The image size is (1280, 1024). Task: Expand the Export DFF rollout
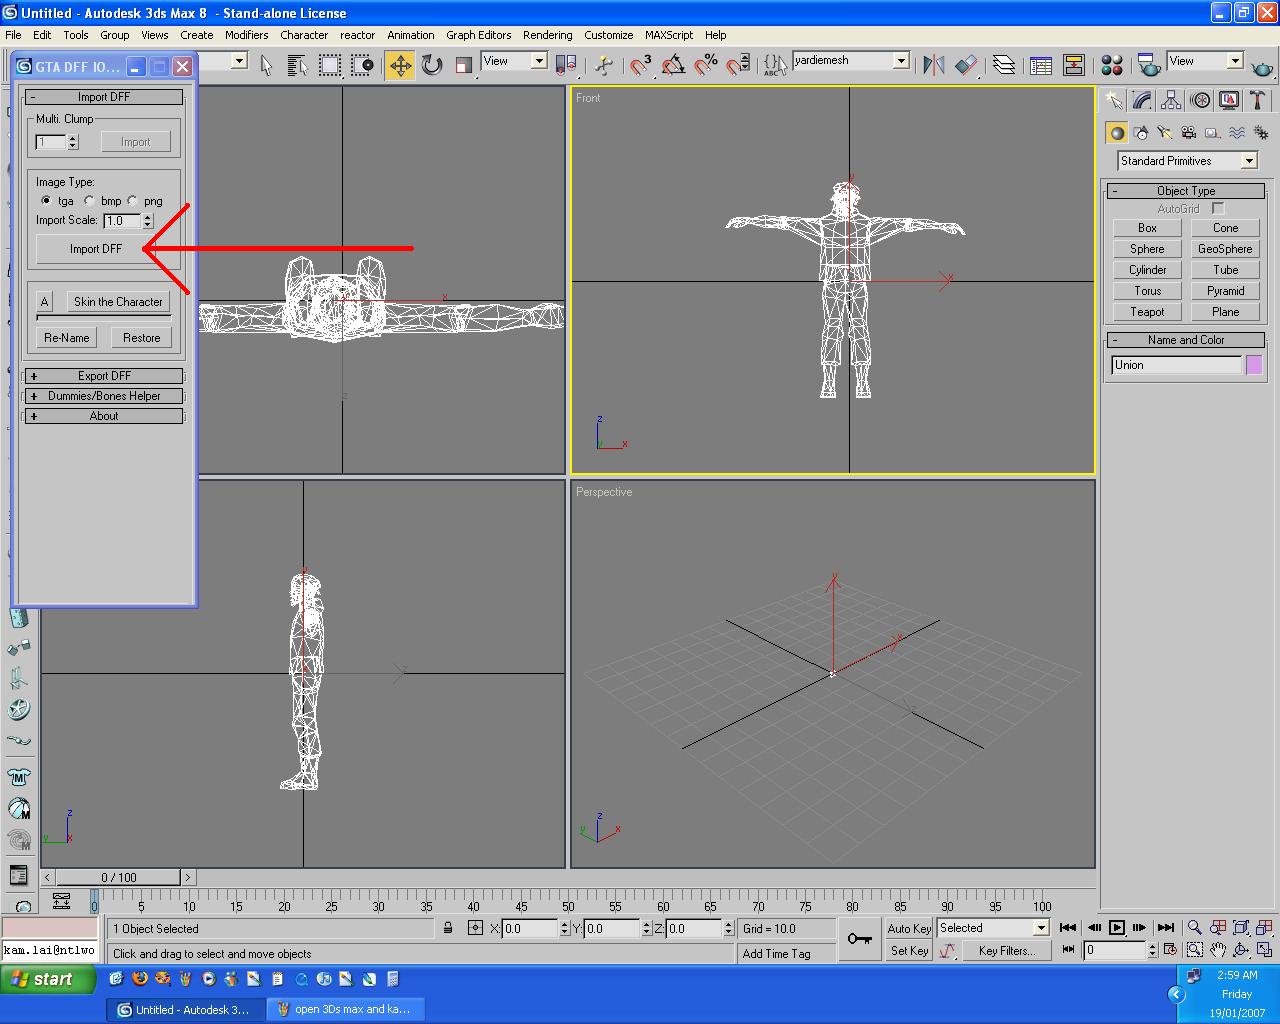pyautogui.click(x=104, y=376)
